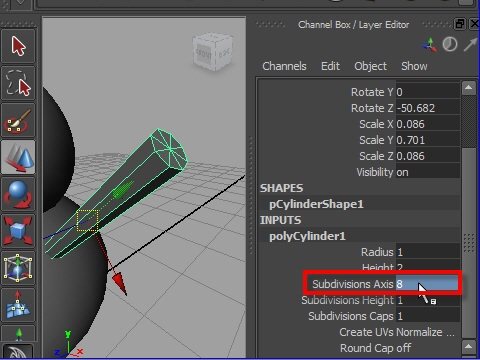
Task: Toggle the channel speed dial icon
Action: tap(450, 44)
